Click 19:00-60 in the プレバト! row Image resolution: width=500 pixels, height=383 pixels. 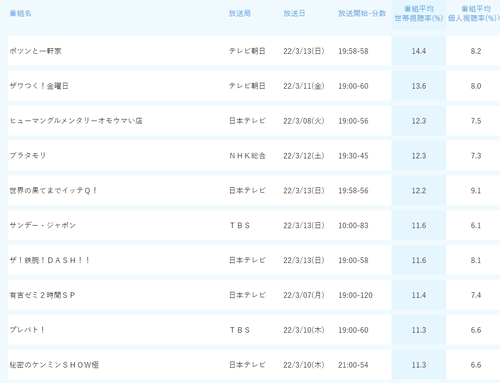pos(353,330)
